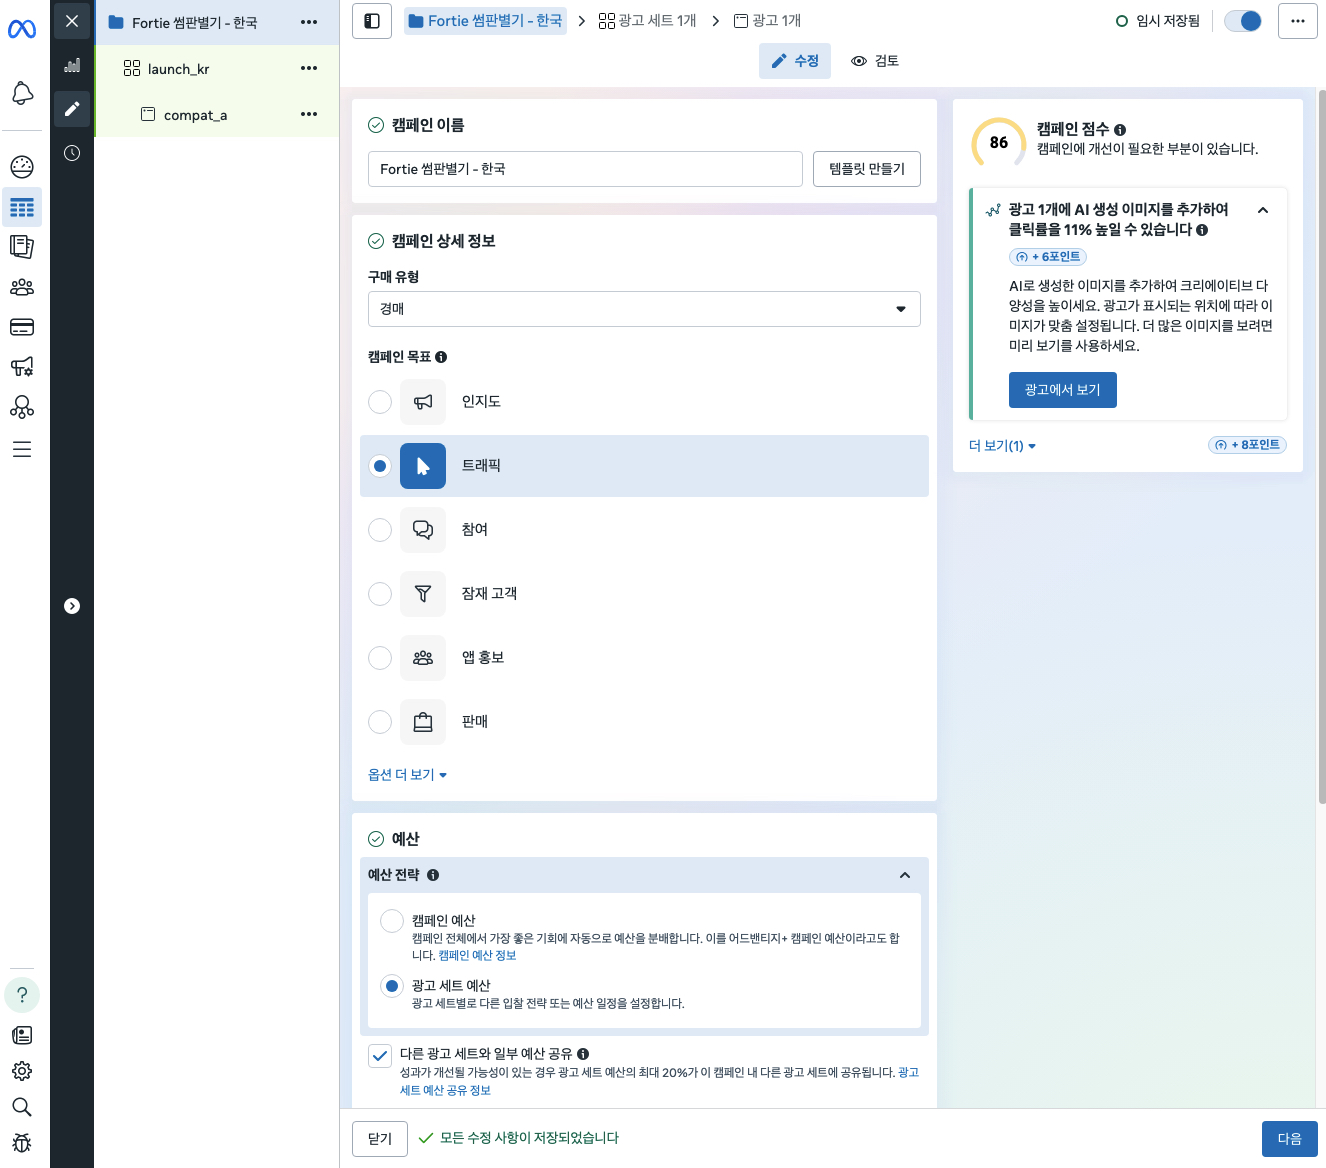Collapse the 예산 전략 section
Viewport: 1326px width, 1168px height.
tap(905, 874)
